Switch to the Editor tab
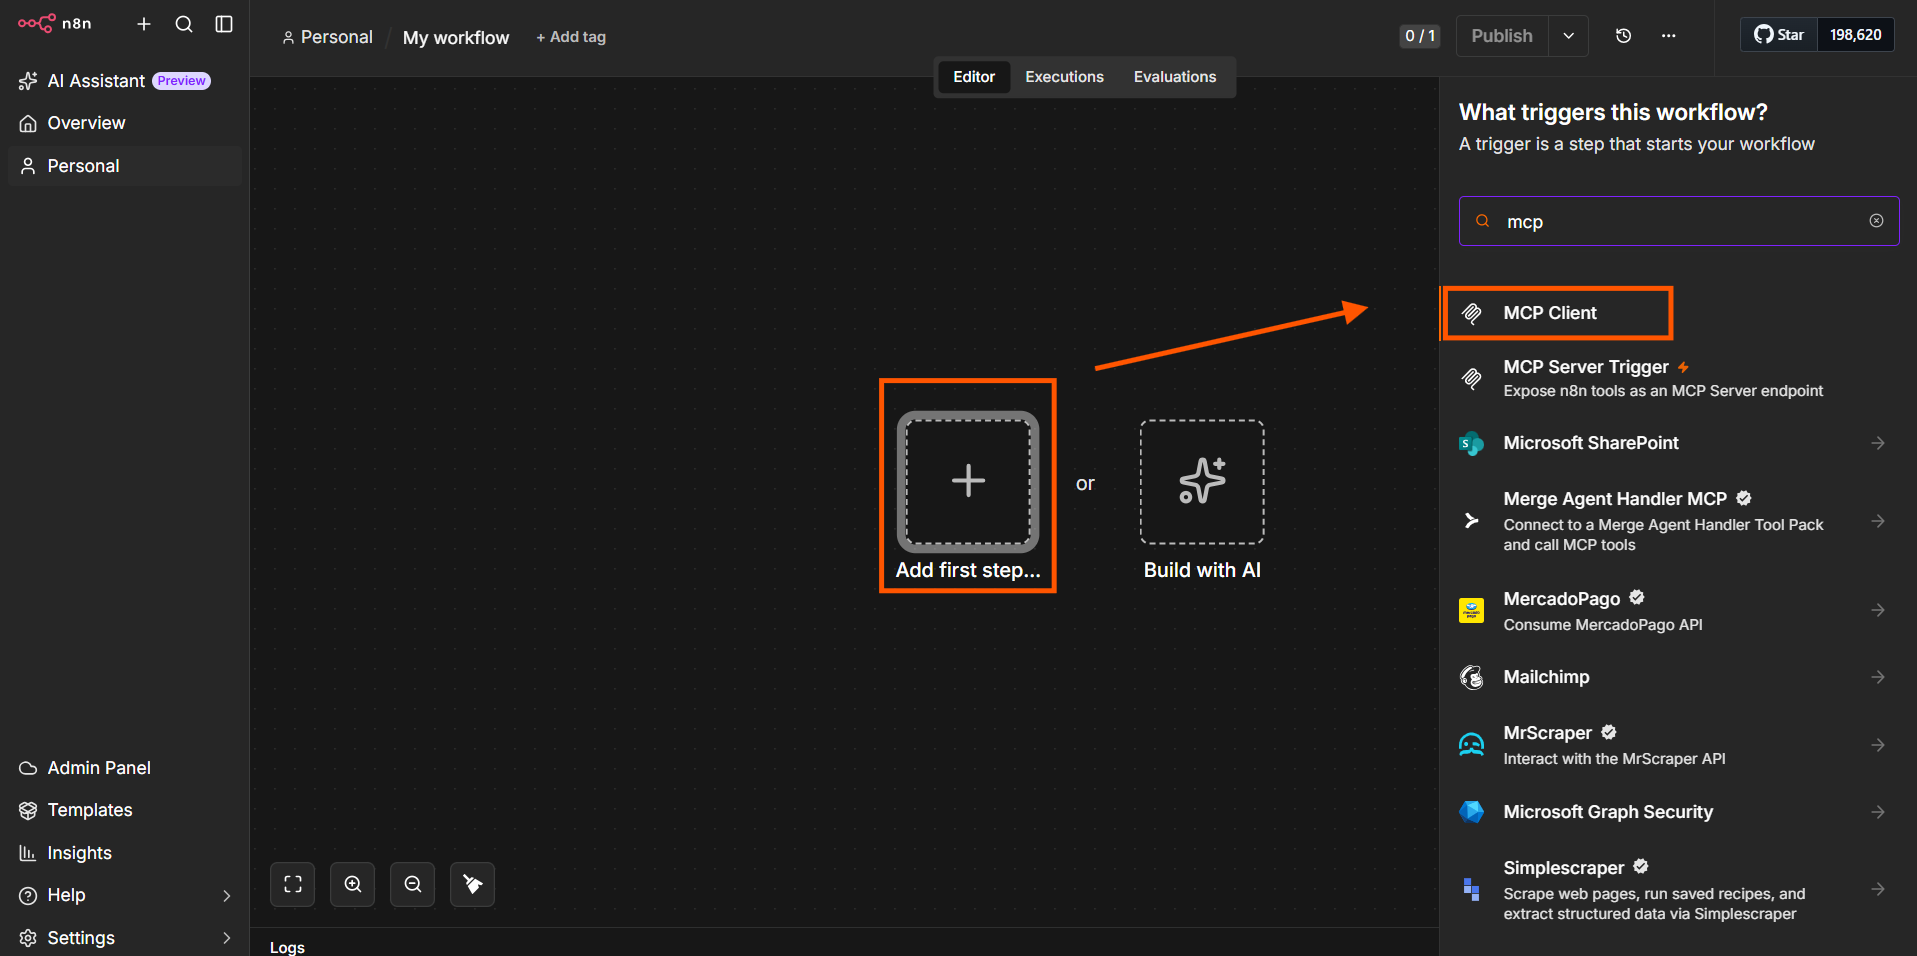The image size is (1917, 956). 974,77
